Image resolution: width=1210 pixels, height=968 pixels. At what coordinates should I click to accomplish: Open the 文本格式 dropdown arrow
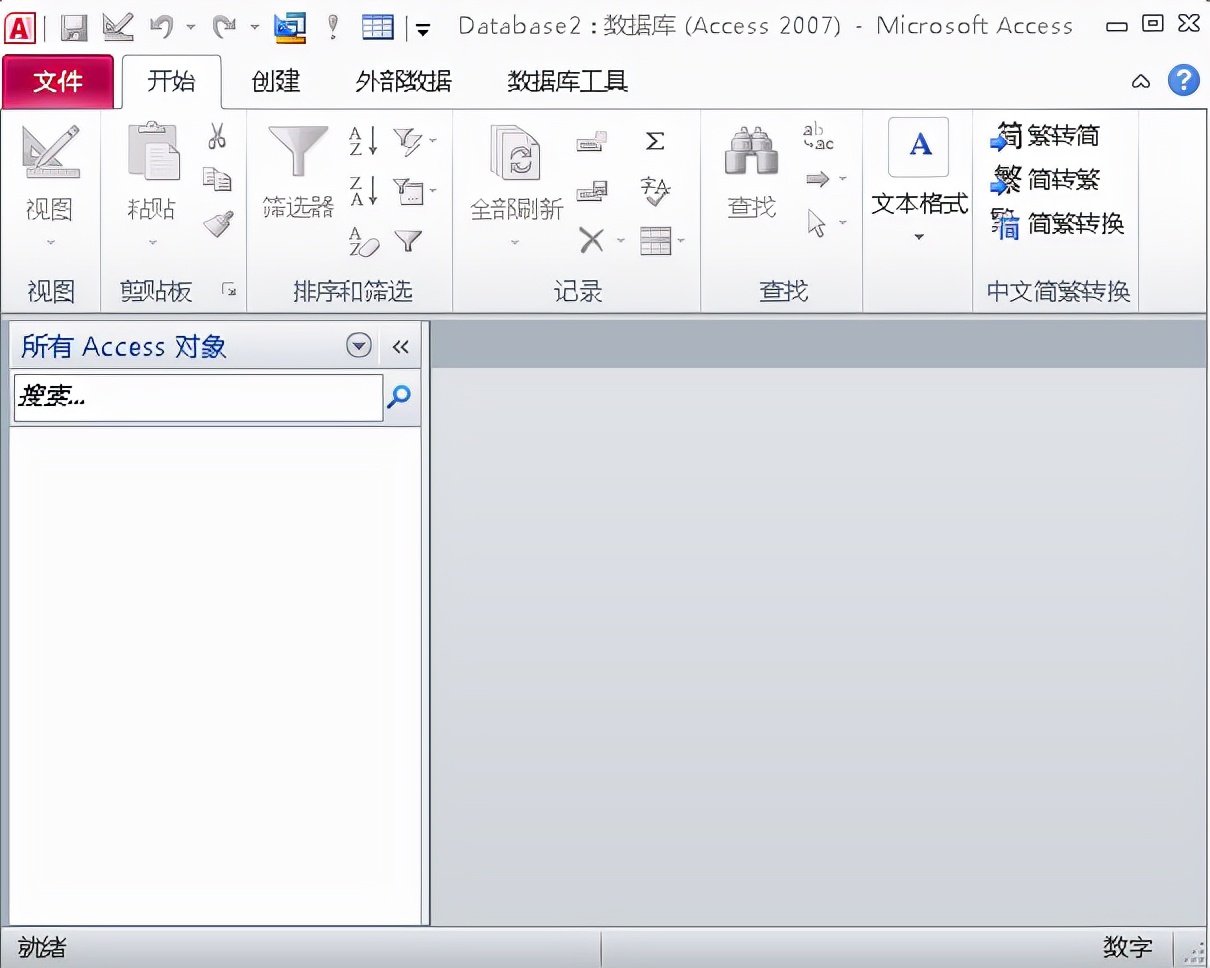[917, 238]
